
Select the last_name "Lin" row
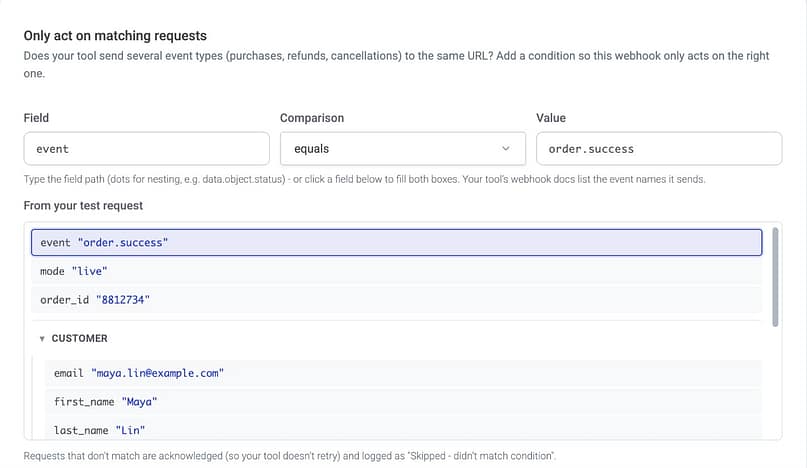coord(403,430)
